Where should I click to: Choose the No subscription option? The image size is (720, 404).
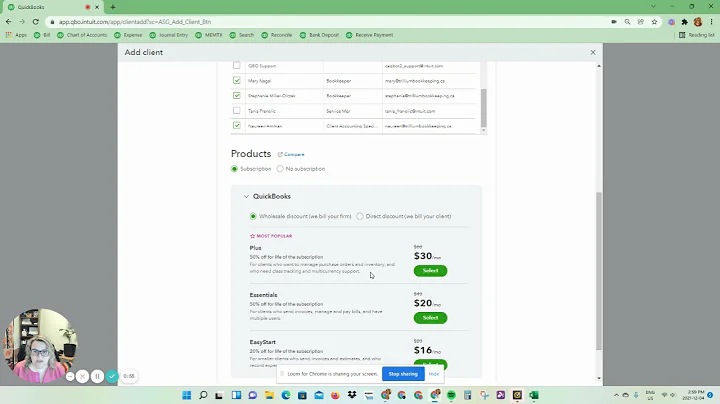point(280,169)
